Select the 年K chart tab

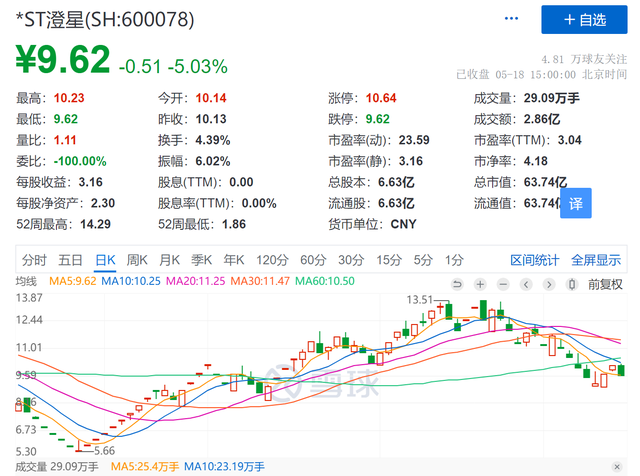click(234, 260)
